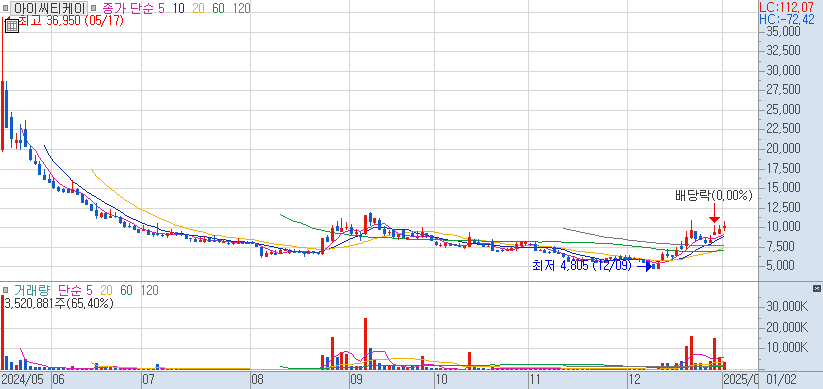Close the volume panel with its X button
823x389 pixels.
click(x=816, y=289)
